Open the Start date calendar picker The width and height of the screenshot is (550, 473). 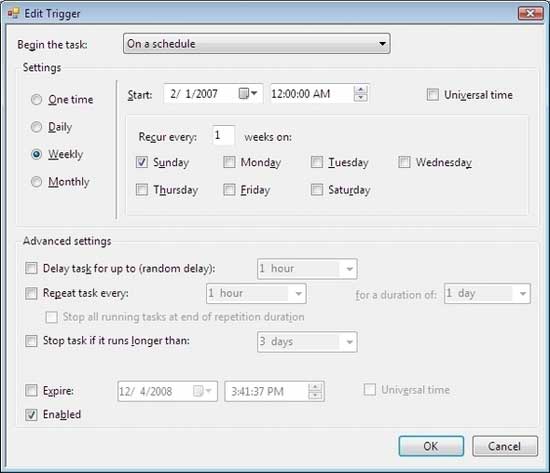pyautogui.click(x=248, y=93)
